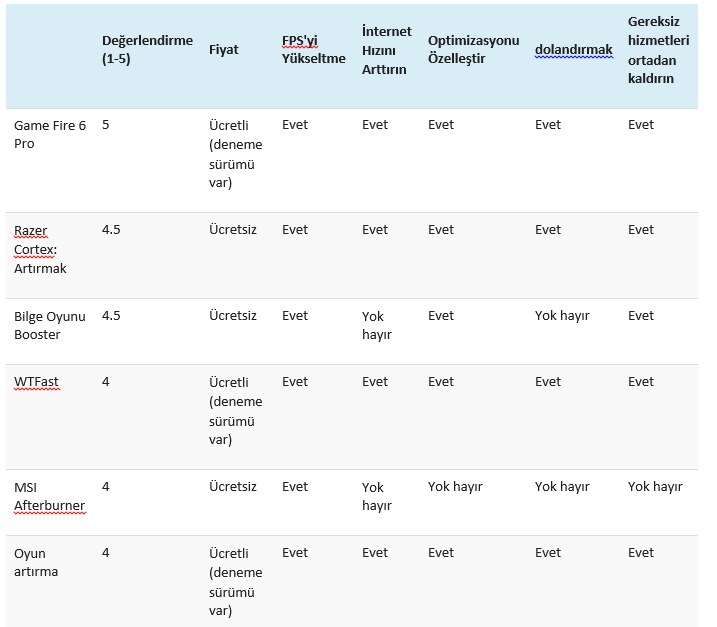Click the rating "5" for Game Fire
This screenshot has height=627, width=717.
tap(106, 125)
